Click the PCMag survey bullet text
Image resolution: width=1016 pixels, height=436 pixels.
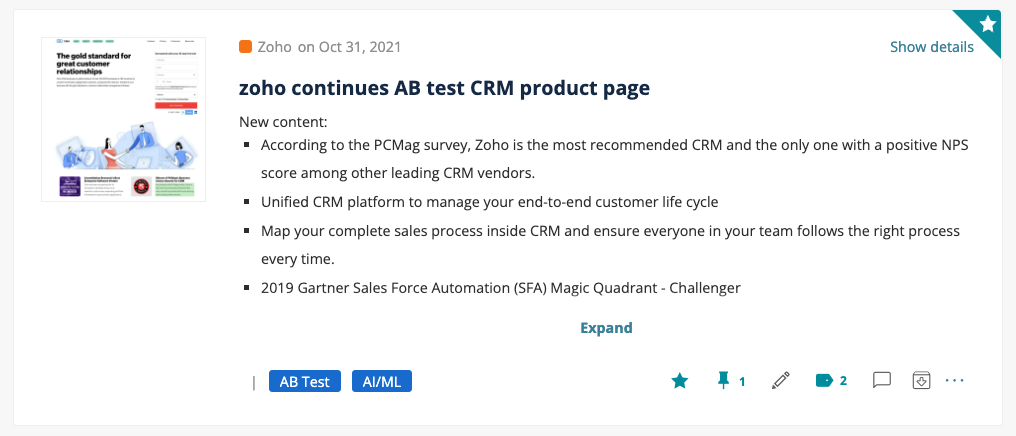(x=614, y=159)
